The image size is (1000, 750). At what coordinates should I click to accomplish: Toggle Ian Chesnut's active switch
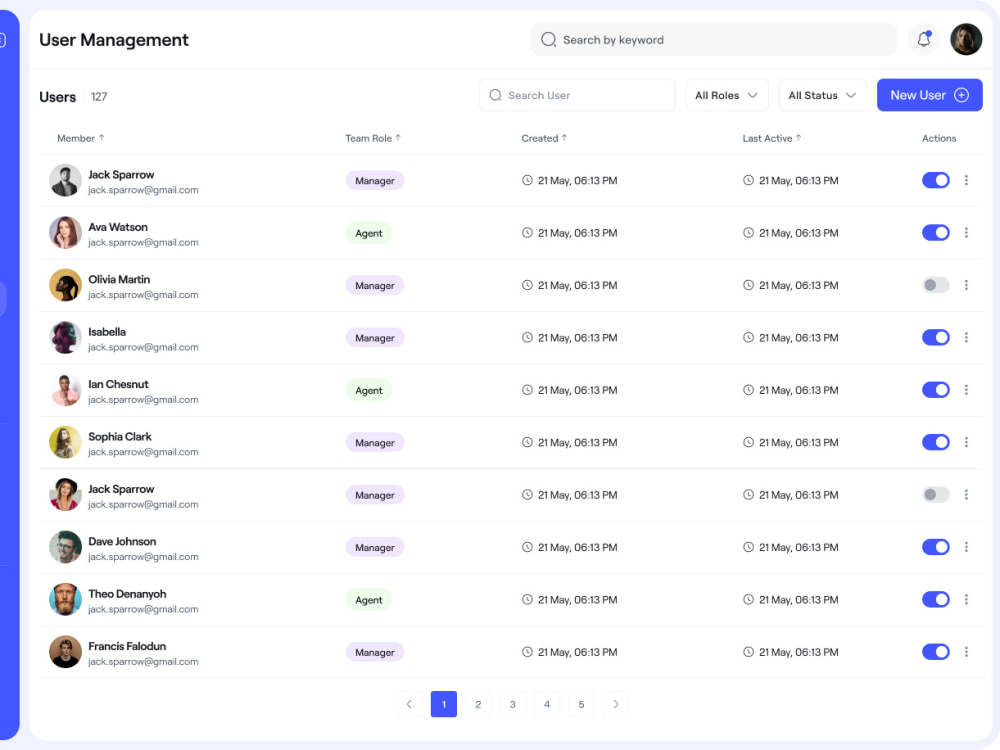click(936, 390)
